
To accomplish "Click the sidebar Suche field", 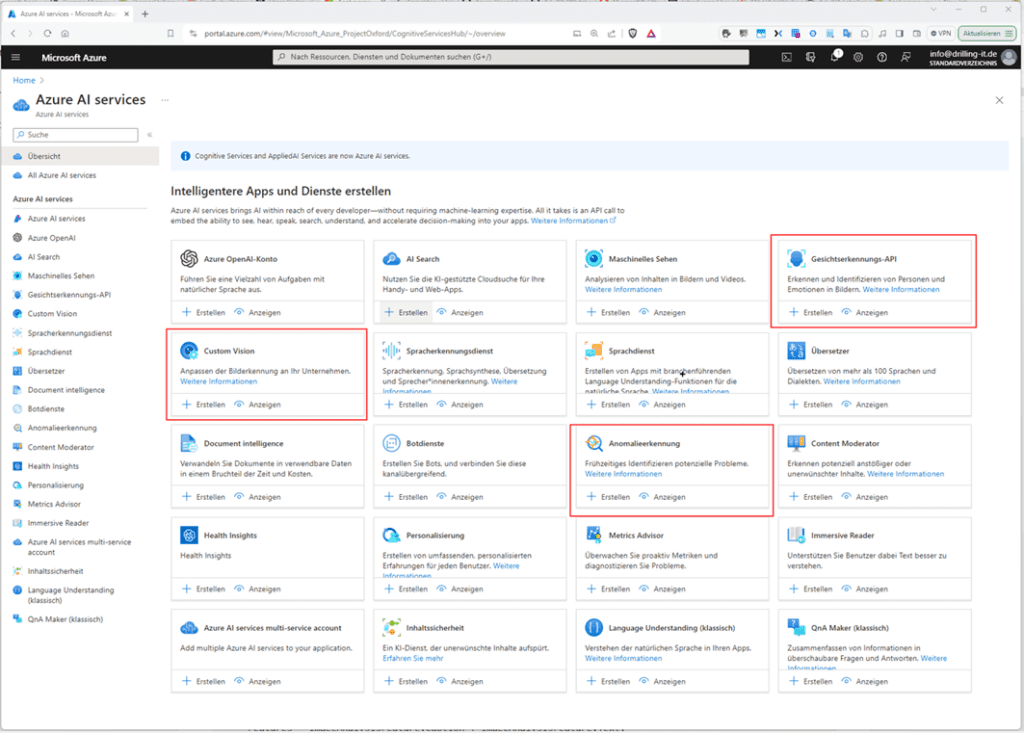I will 76,135.
